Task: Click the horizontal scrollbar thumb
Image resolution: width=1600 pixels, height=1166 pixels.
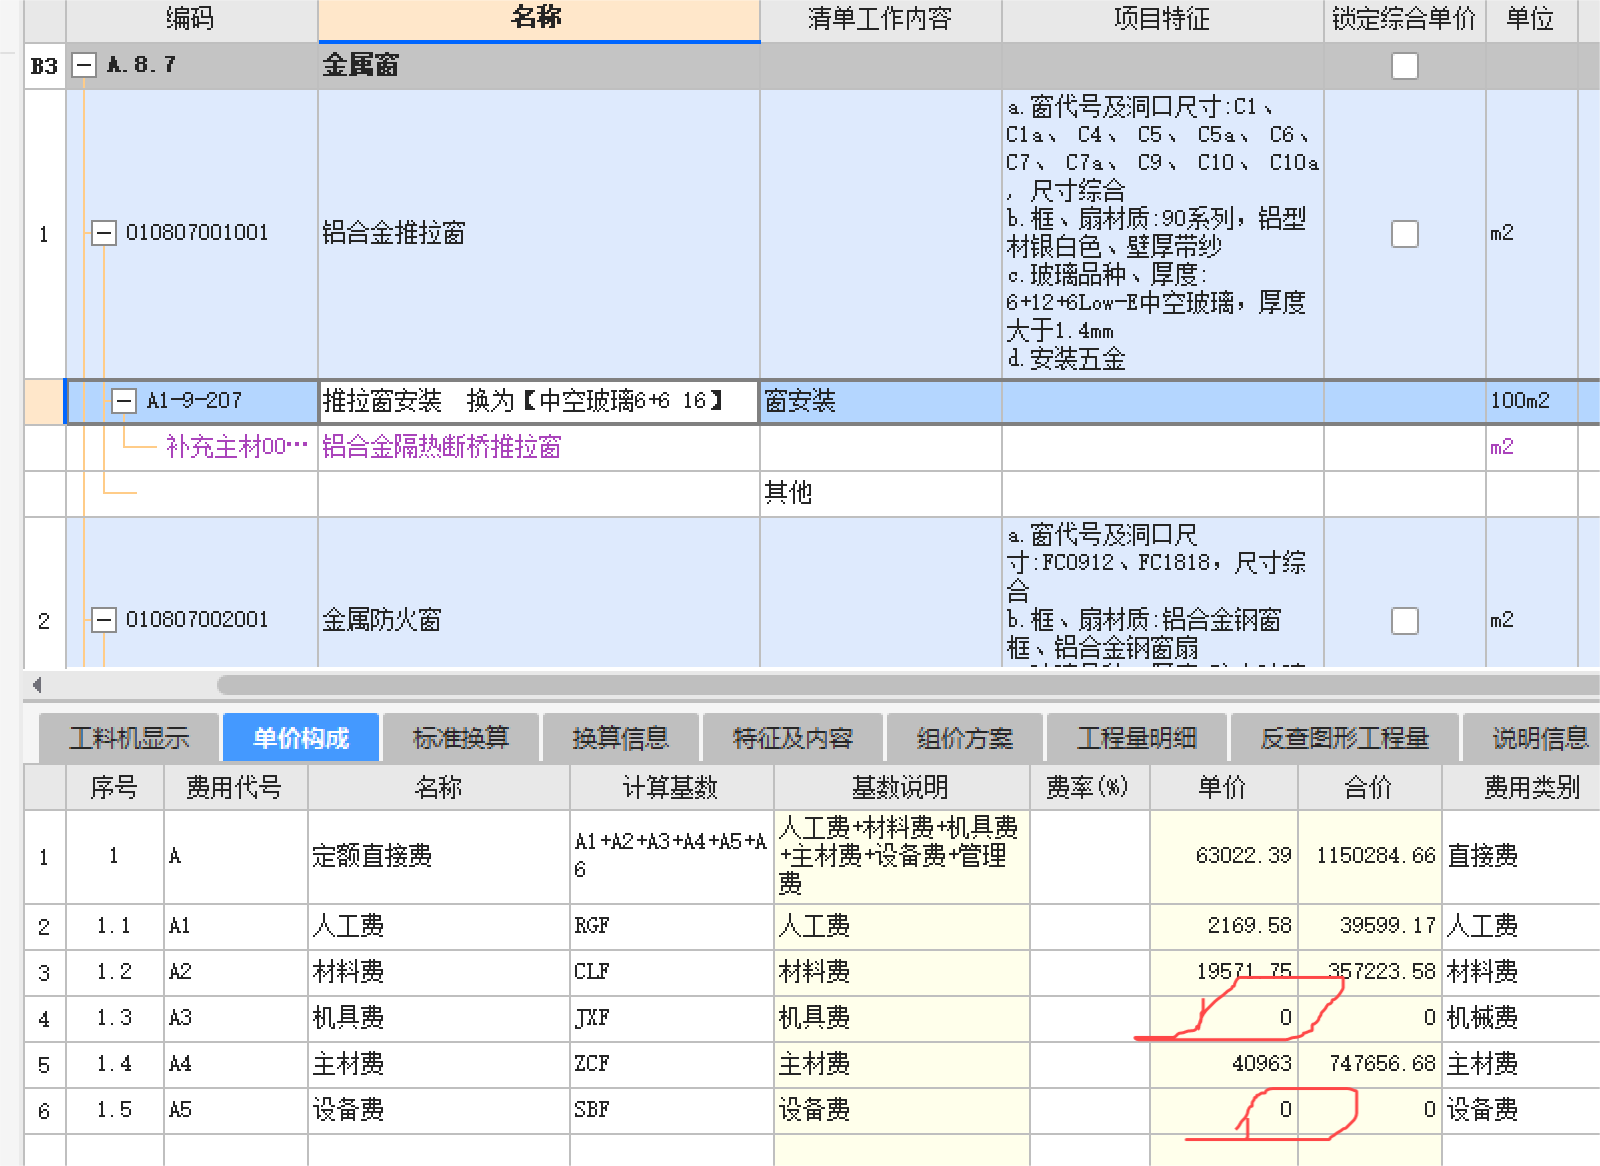Action: 908,685
